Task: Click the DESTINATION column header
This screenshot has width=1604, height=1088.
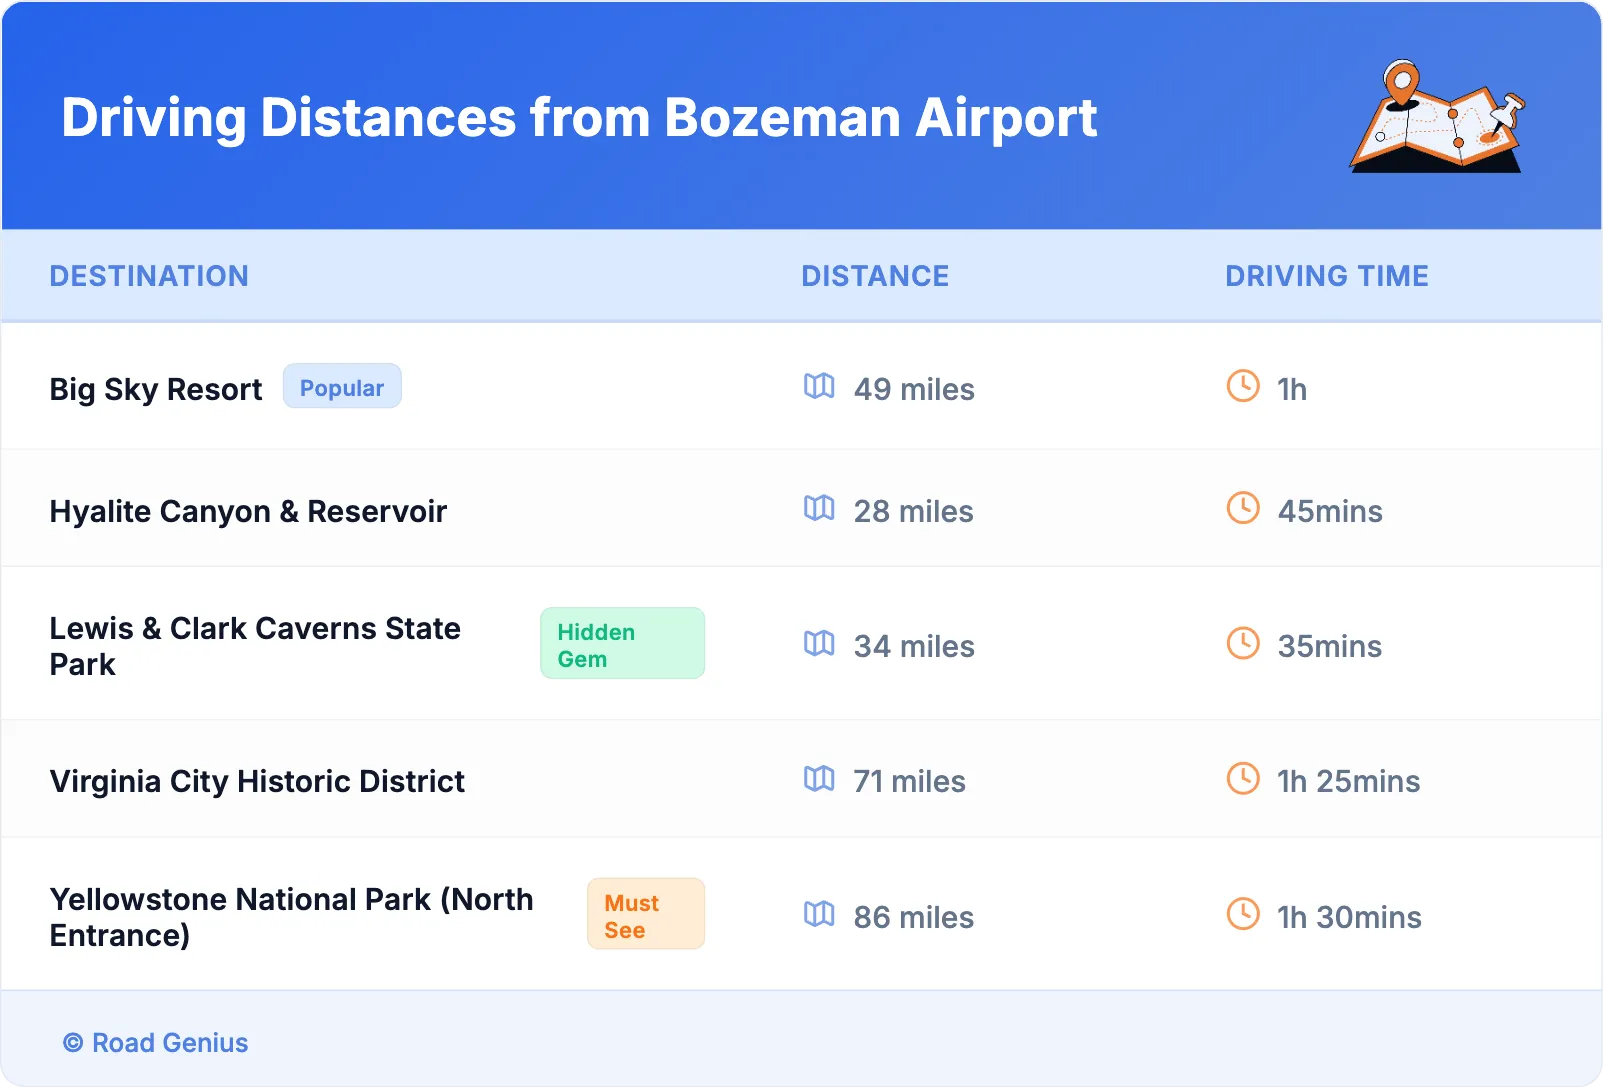Action: point(149,277)
